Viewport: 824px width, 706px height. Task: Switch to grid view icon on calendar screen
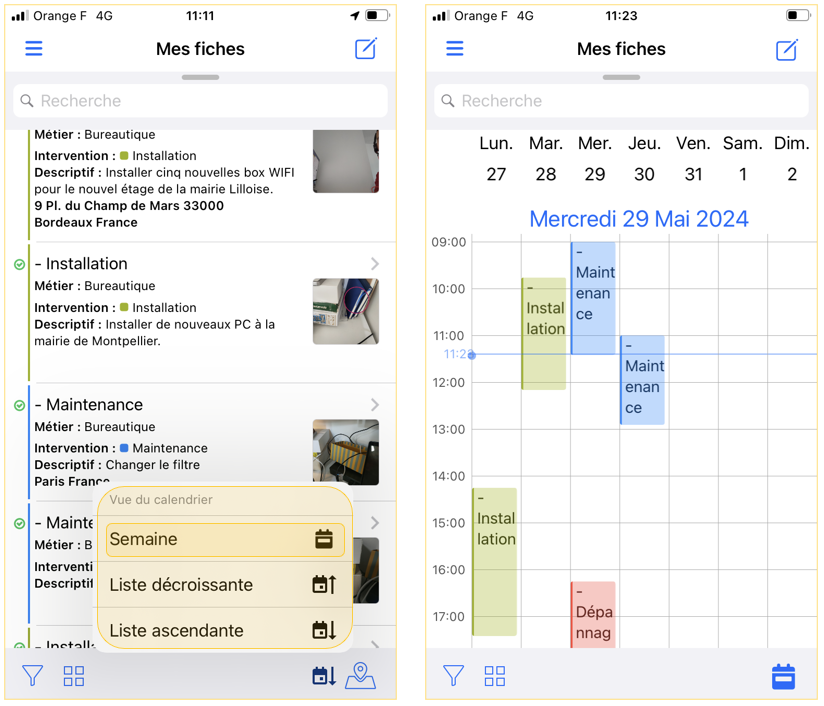495,677
